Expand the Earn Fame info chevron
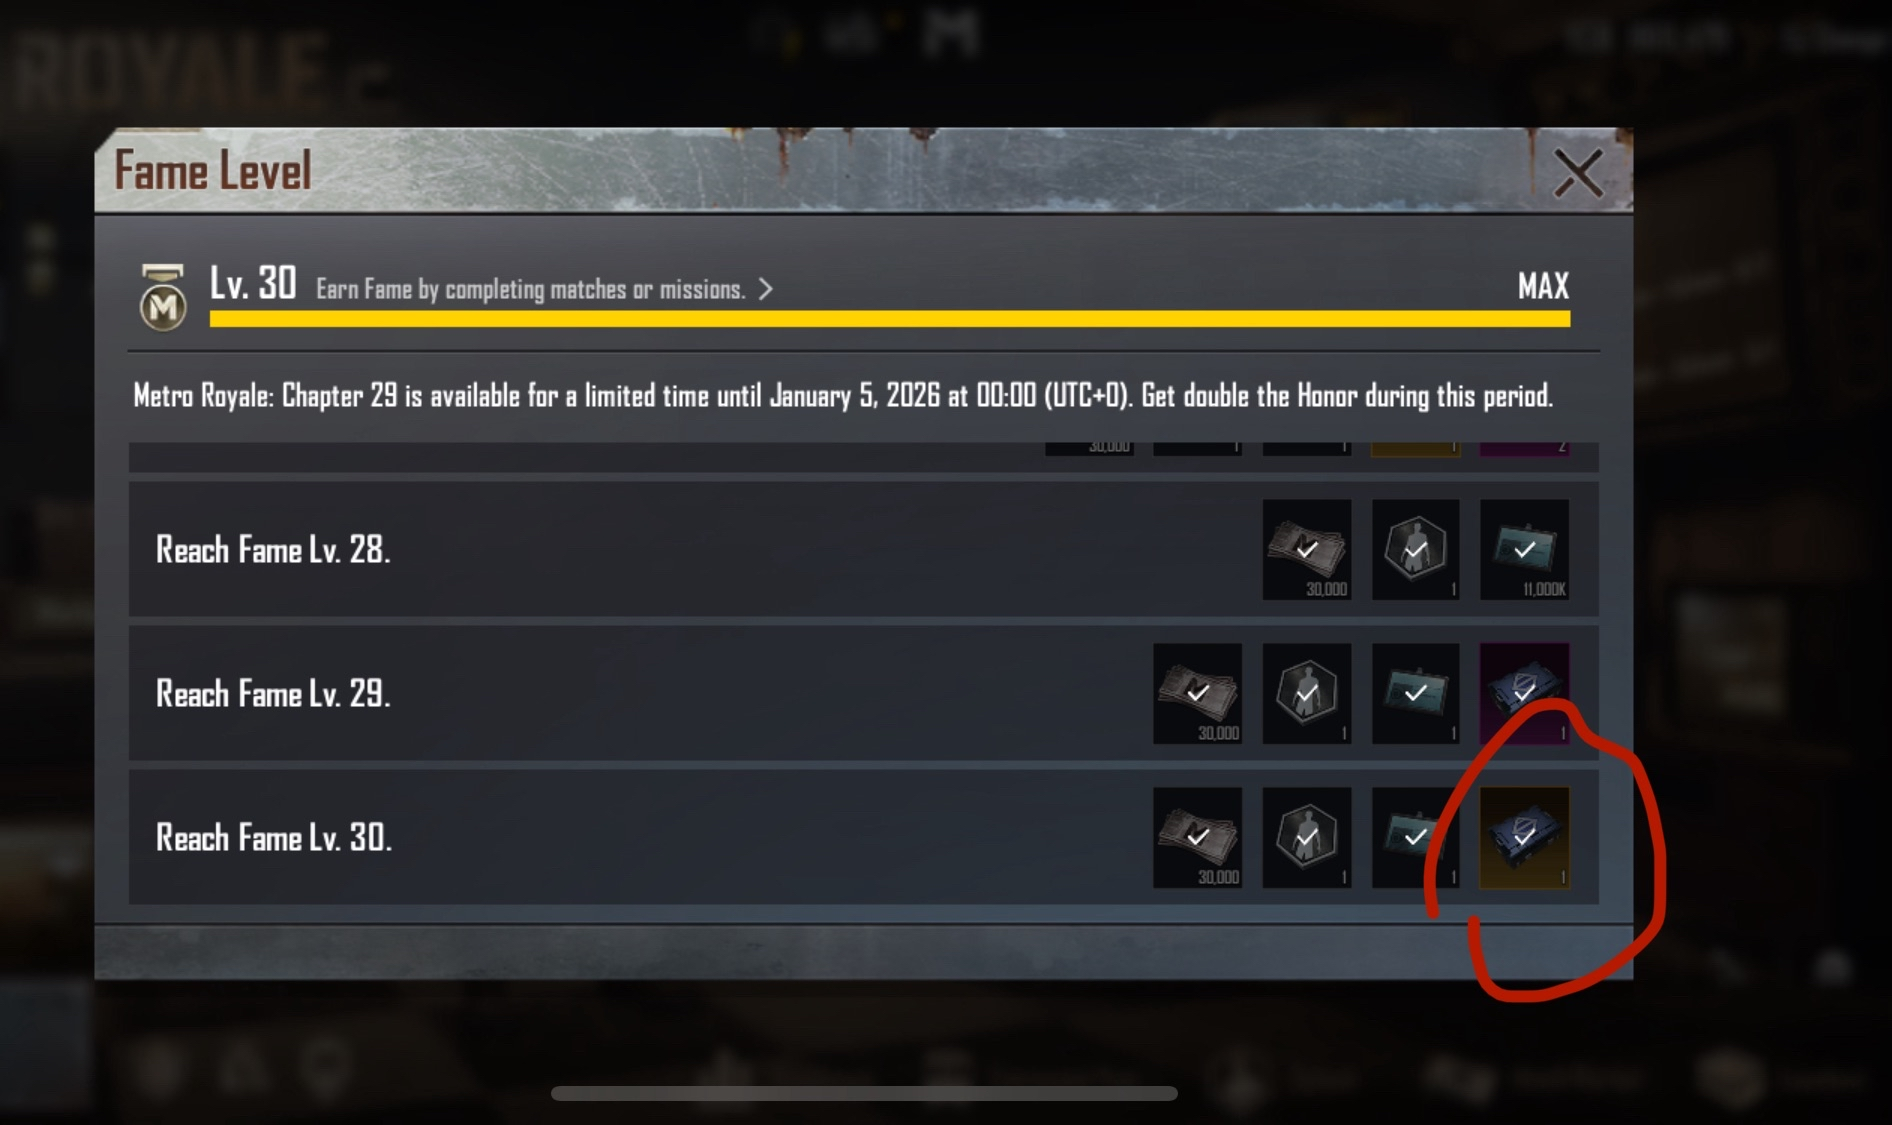 [x=766, y=289]
